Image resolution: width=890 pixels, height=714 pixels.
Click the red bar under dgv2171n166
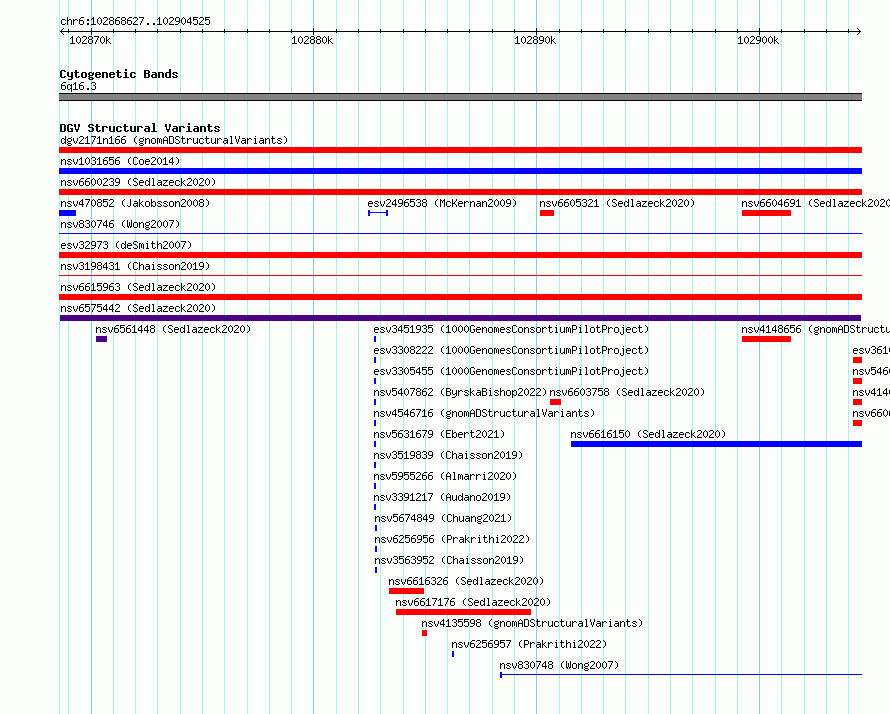[460, 150]
